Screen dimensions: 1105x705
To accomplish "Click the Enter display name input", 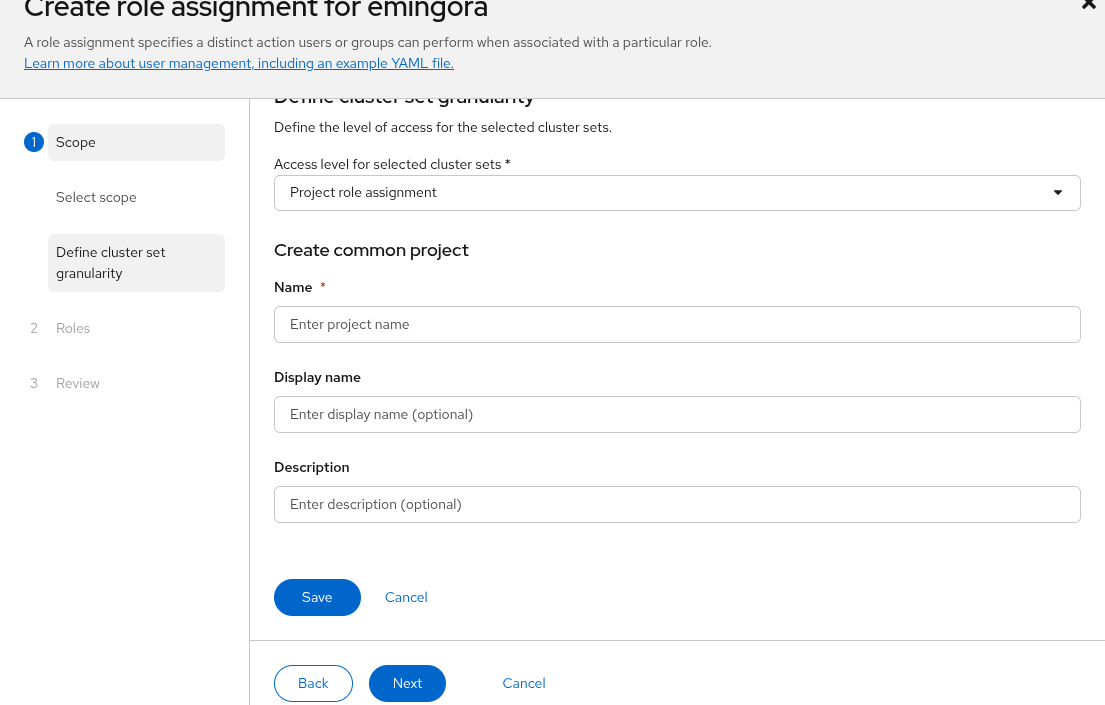I will coord(676,414).
